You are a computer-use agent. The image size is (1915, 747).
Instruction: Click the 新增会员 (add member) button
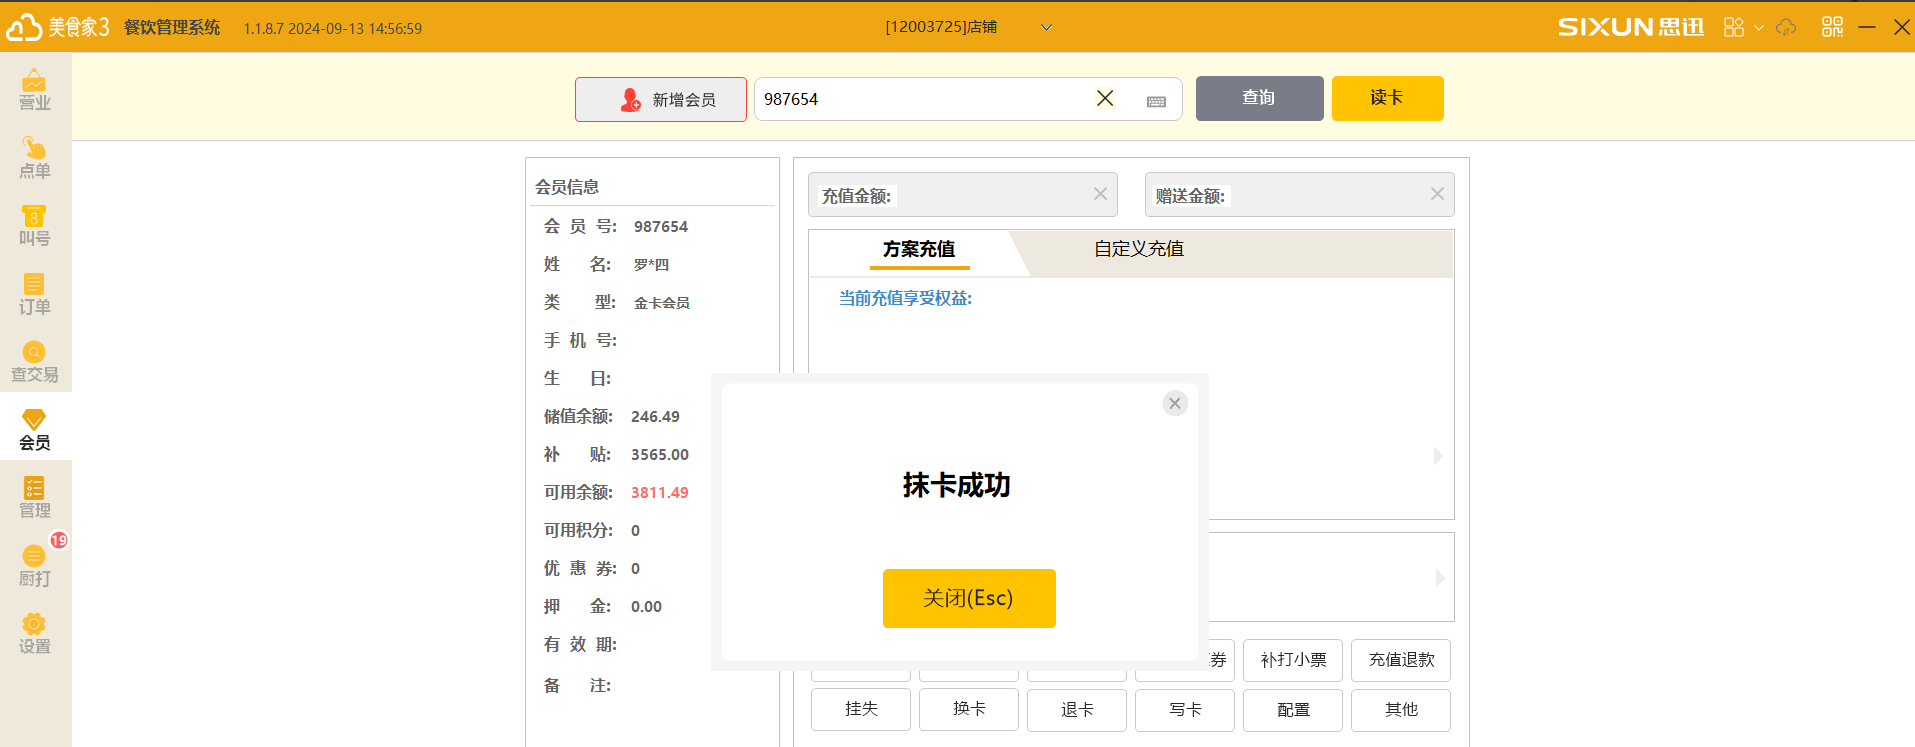[661, 100]
